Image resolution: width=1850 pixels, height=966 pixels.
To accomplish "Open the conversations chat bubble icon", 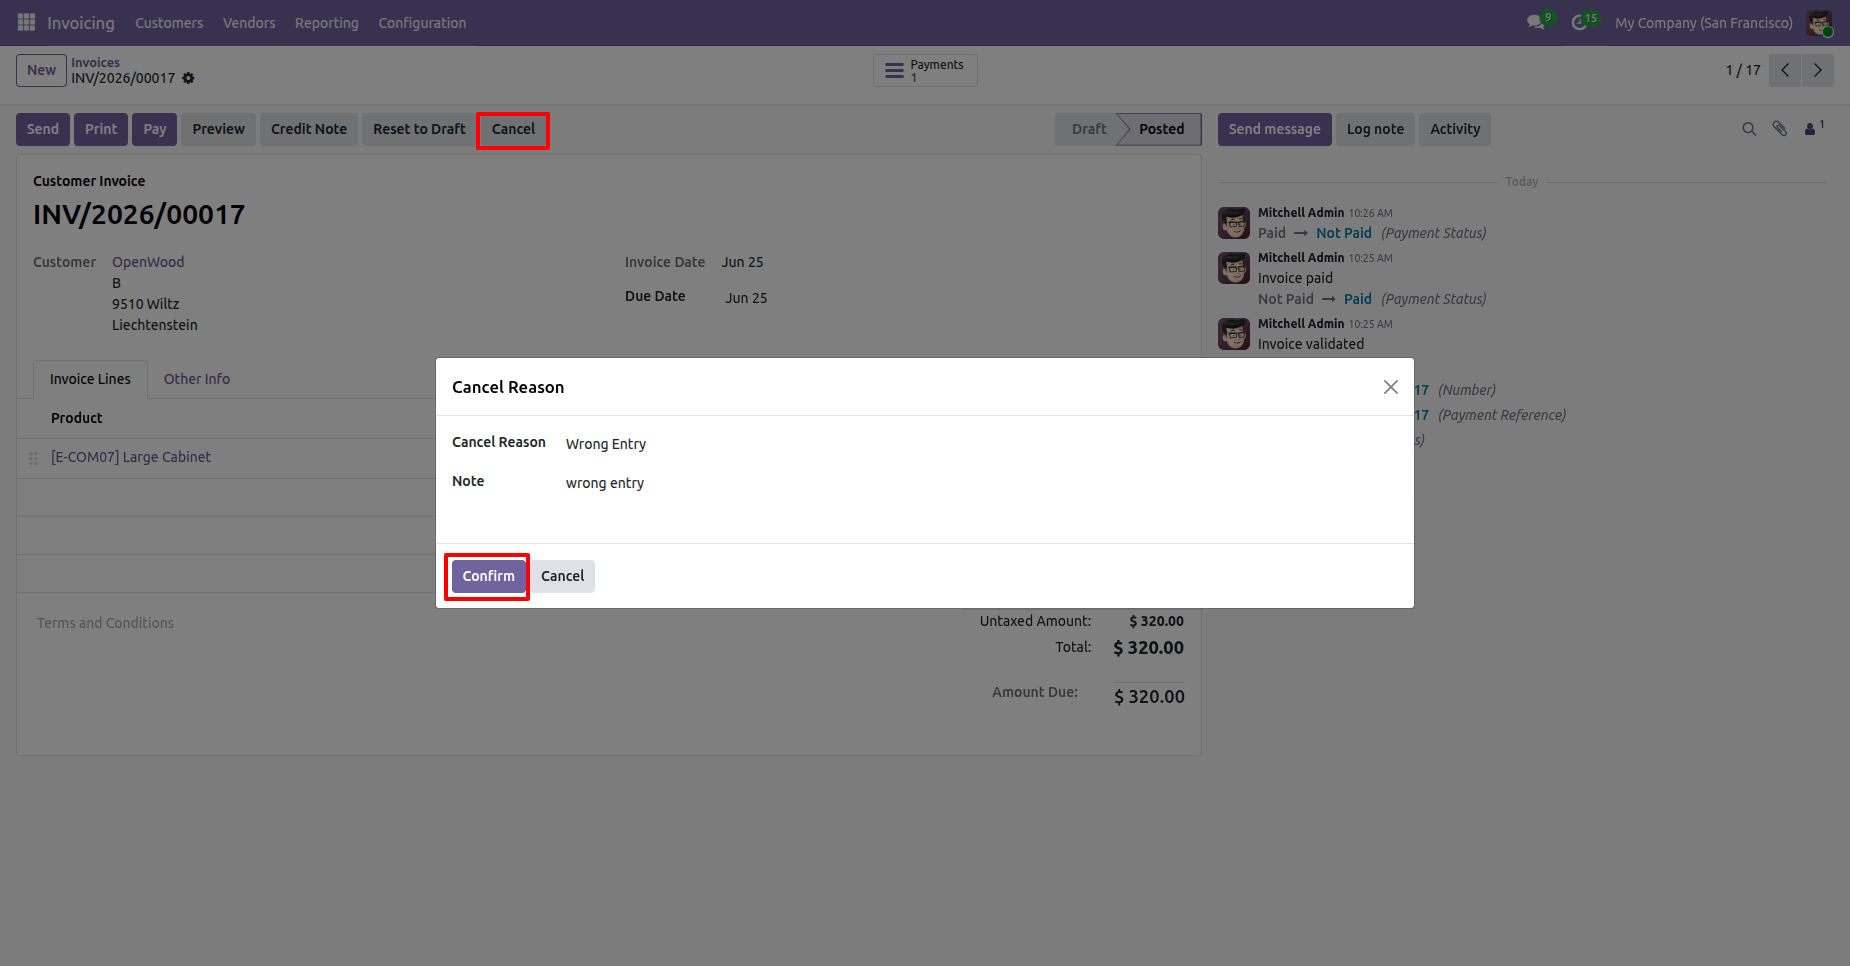I will 1536,22.
